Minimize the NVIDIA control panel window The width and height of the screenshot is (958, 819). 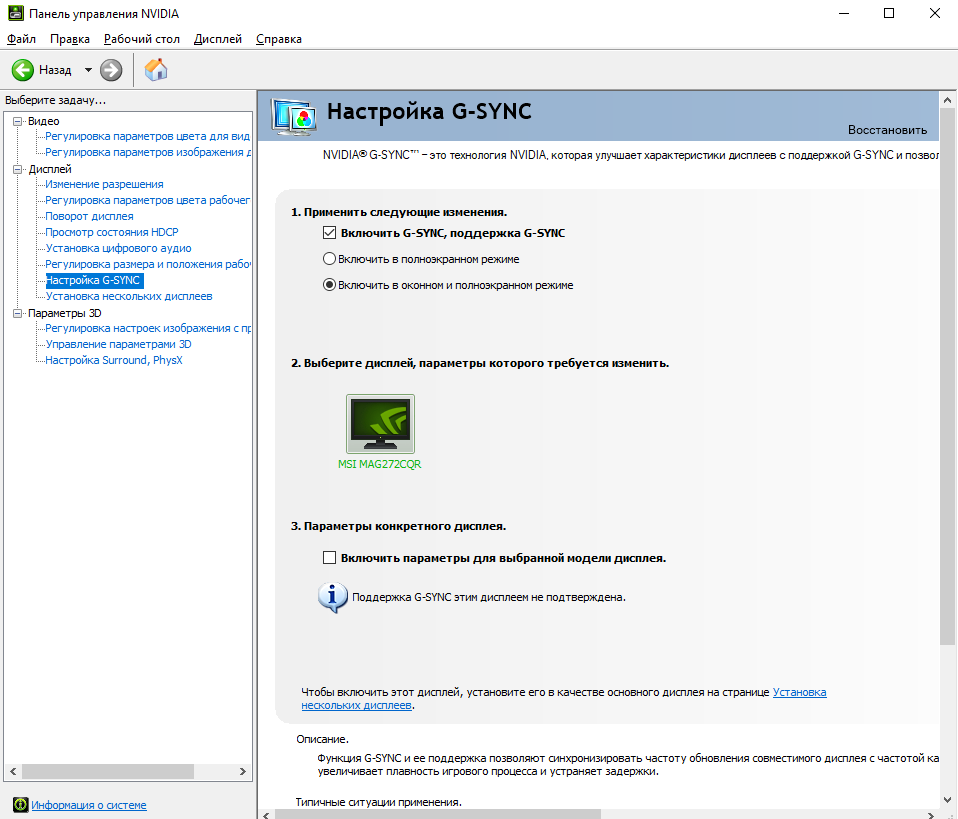[x=844, y=13]
